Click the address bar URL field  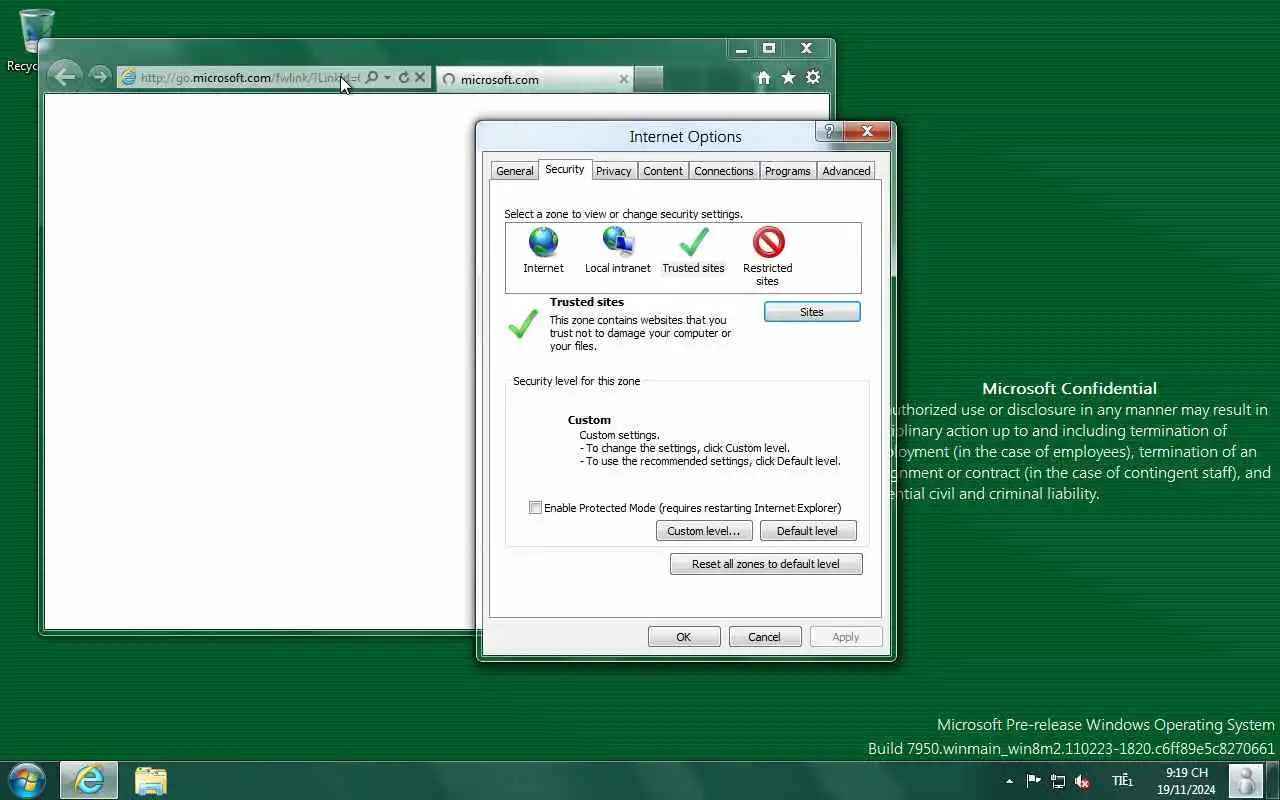249,77
